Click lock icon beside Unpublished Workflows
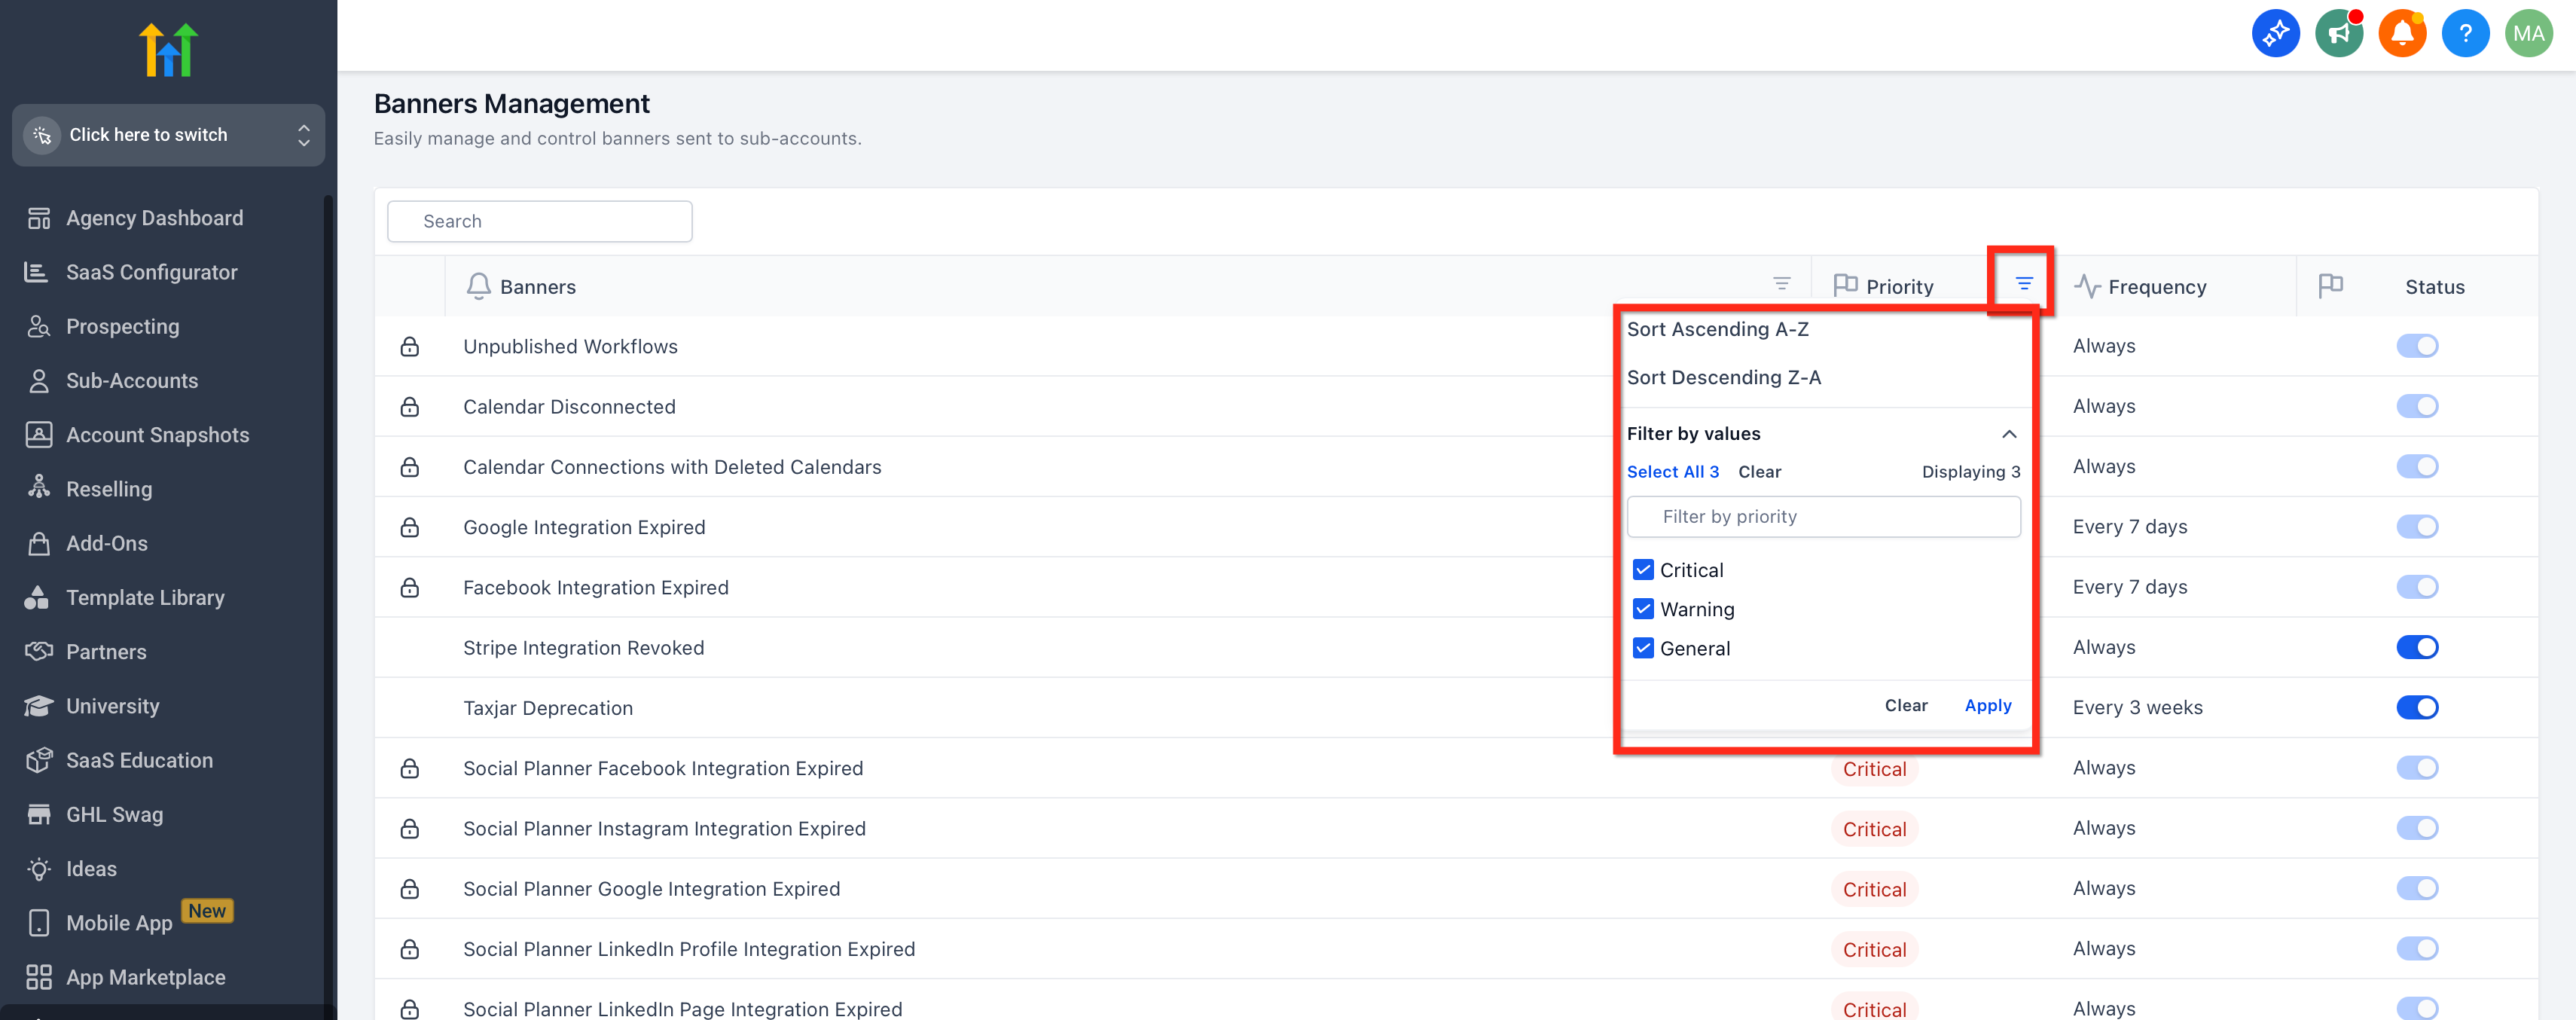 coord(409,347)
